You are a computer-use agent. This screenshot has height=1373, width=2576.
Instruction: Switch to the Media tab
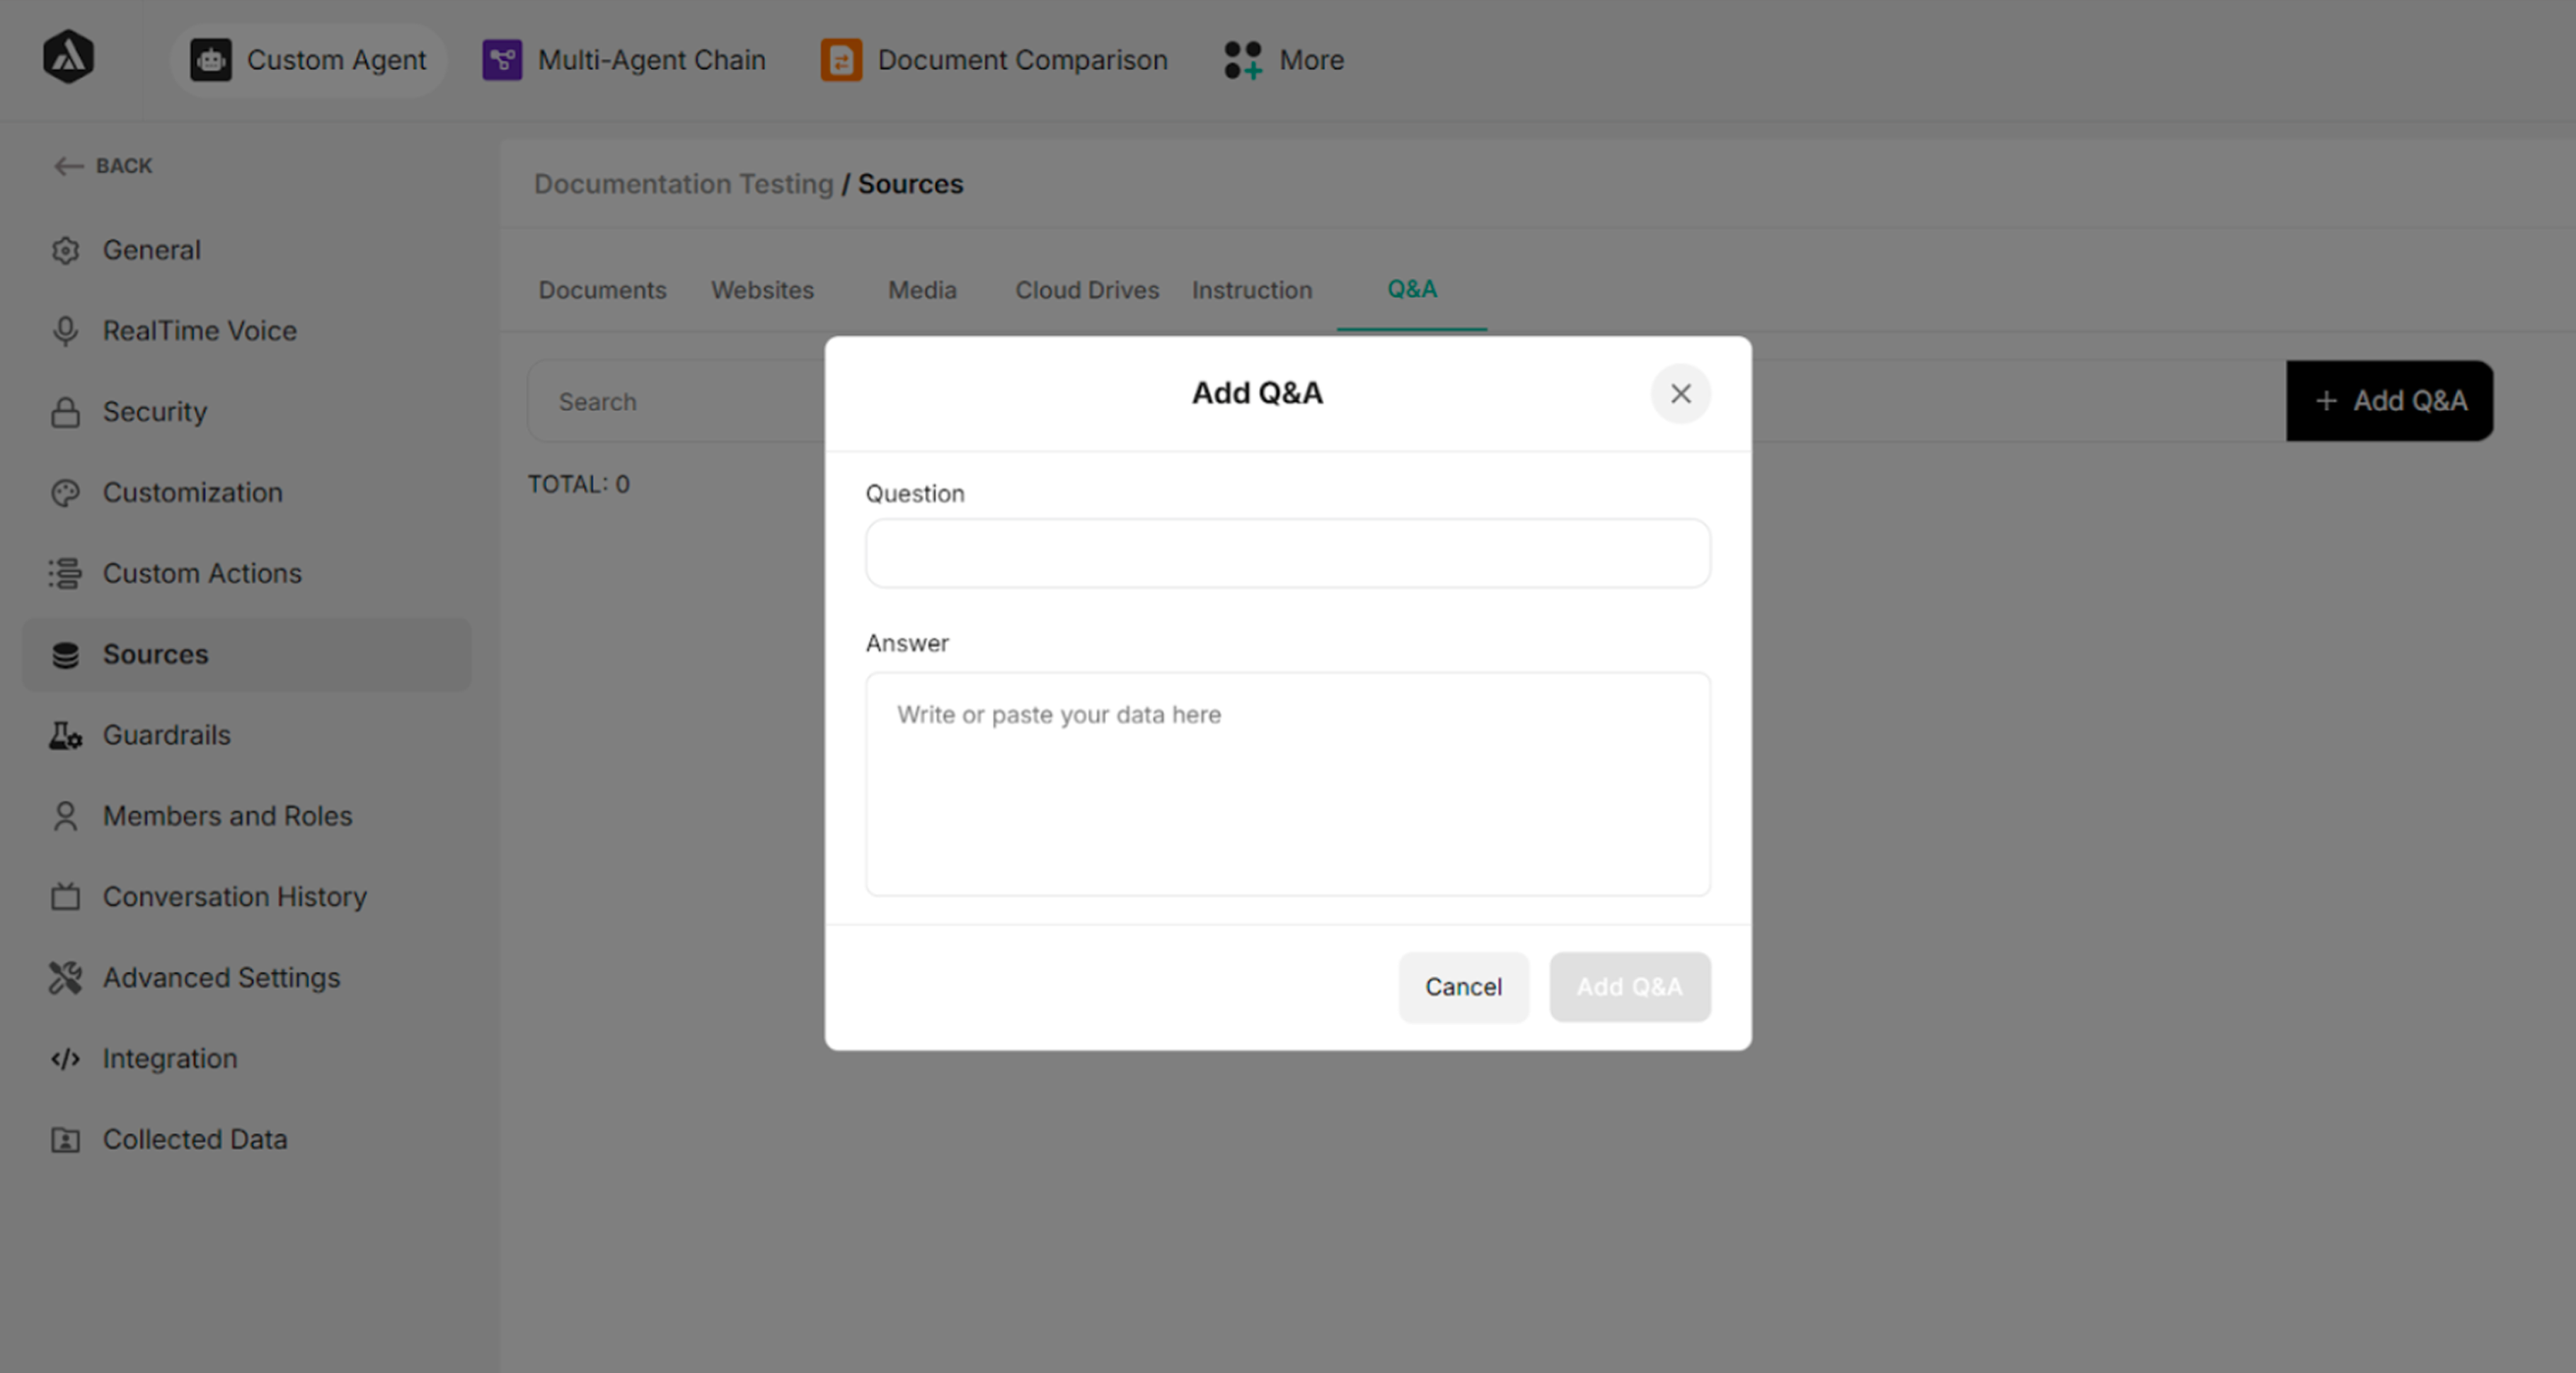[x=922, y=290]
